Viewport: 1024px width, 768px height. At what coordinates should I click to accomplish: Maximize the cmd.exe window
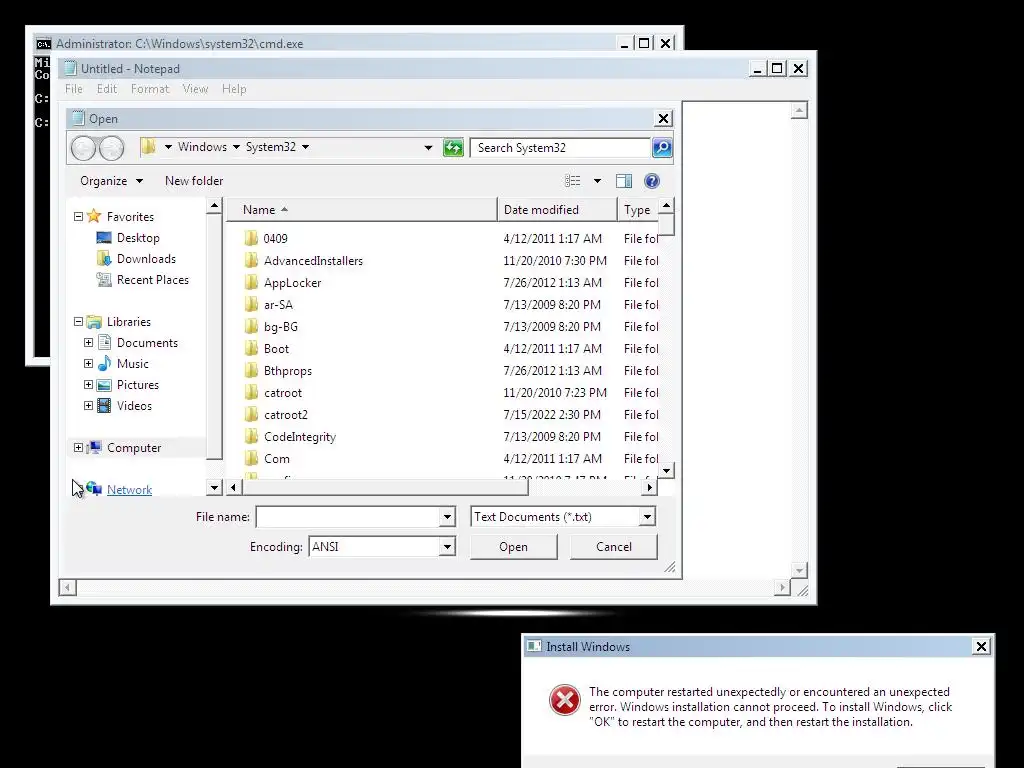(643, 44)
